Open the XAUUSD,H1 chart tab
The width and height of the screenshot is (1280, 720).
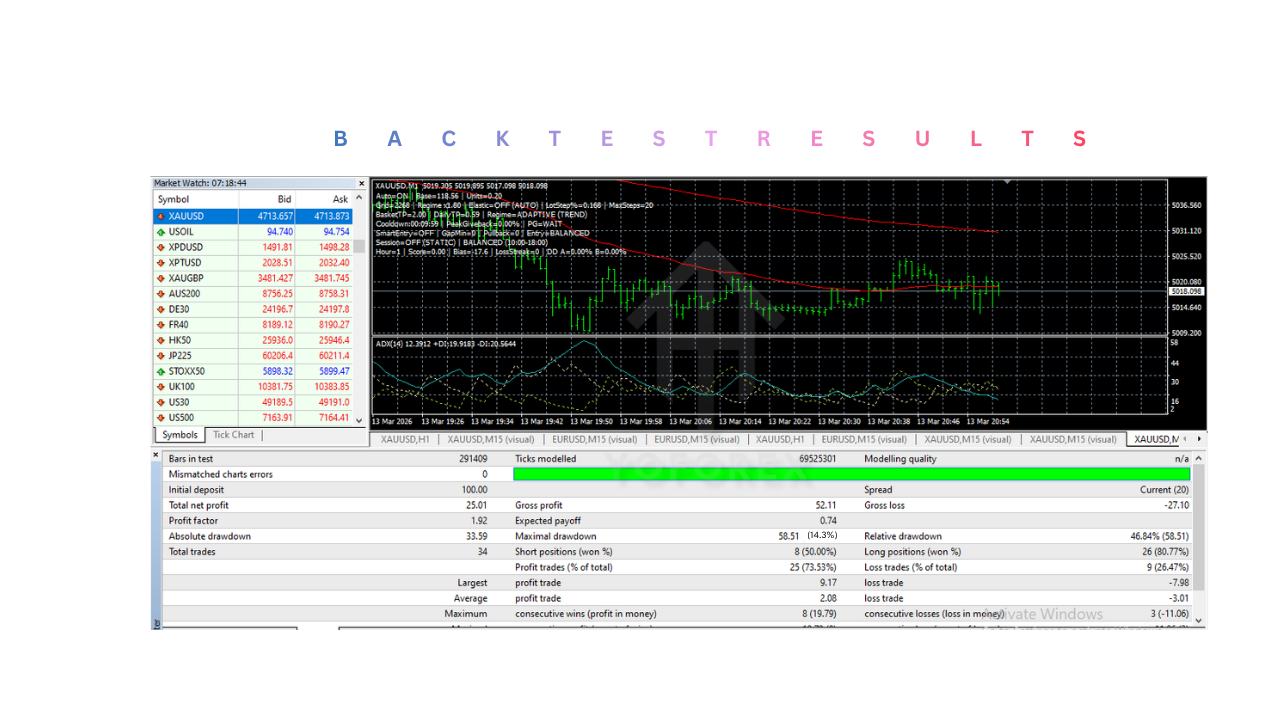404,438
